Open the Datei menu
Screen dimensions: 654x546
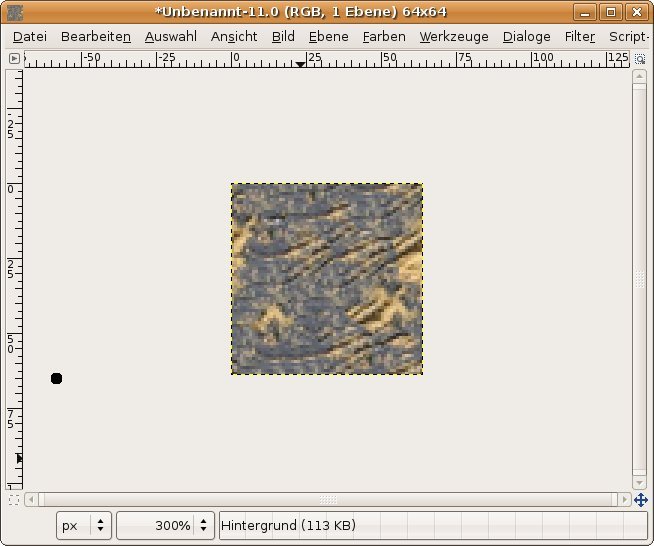point(30,37)
